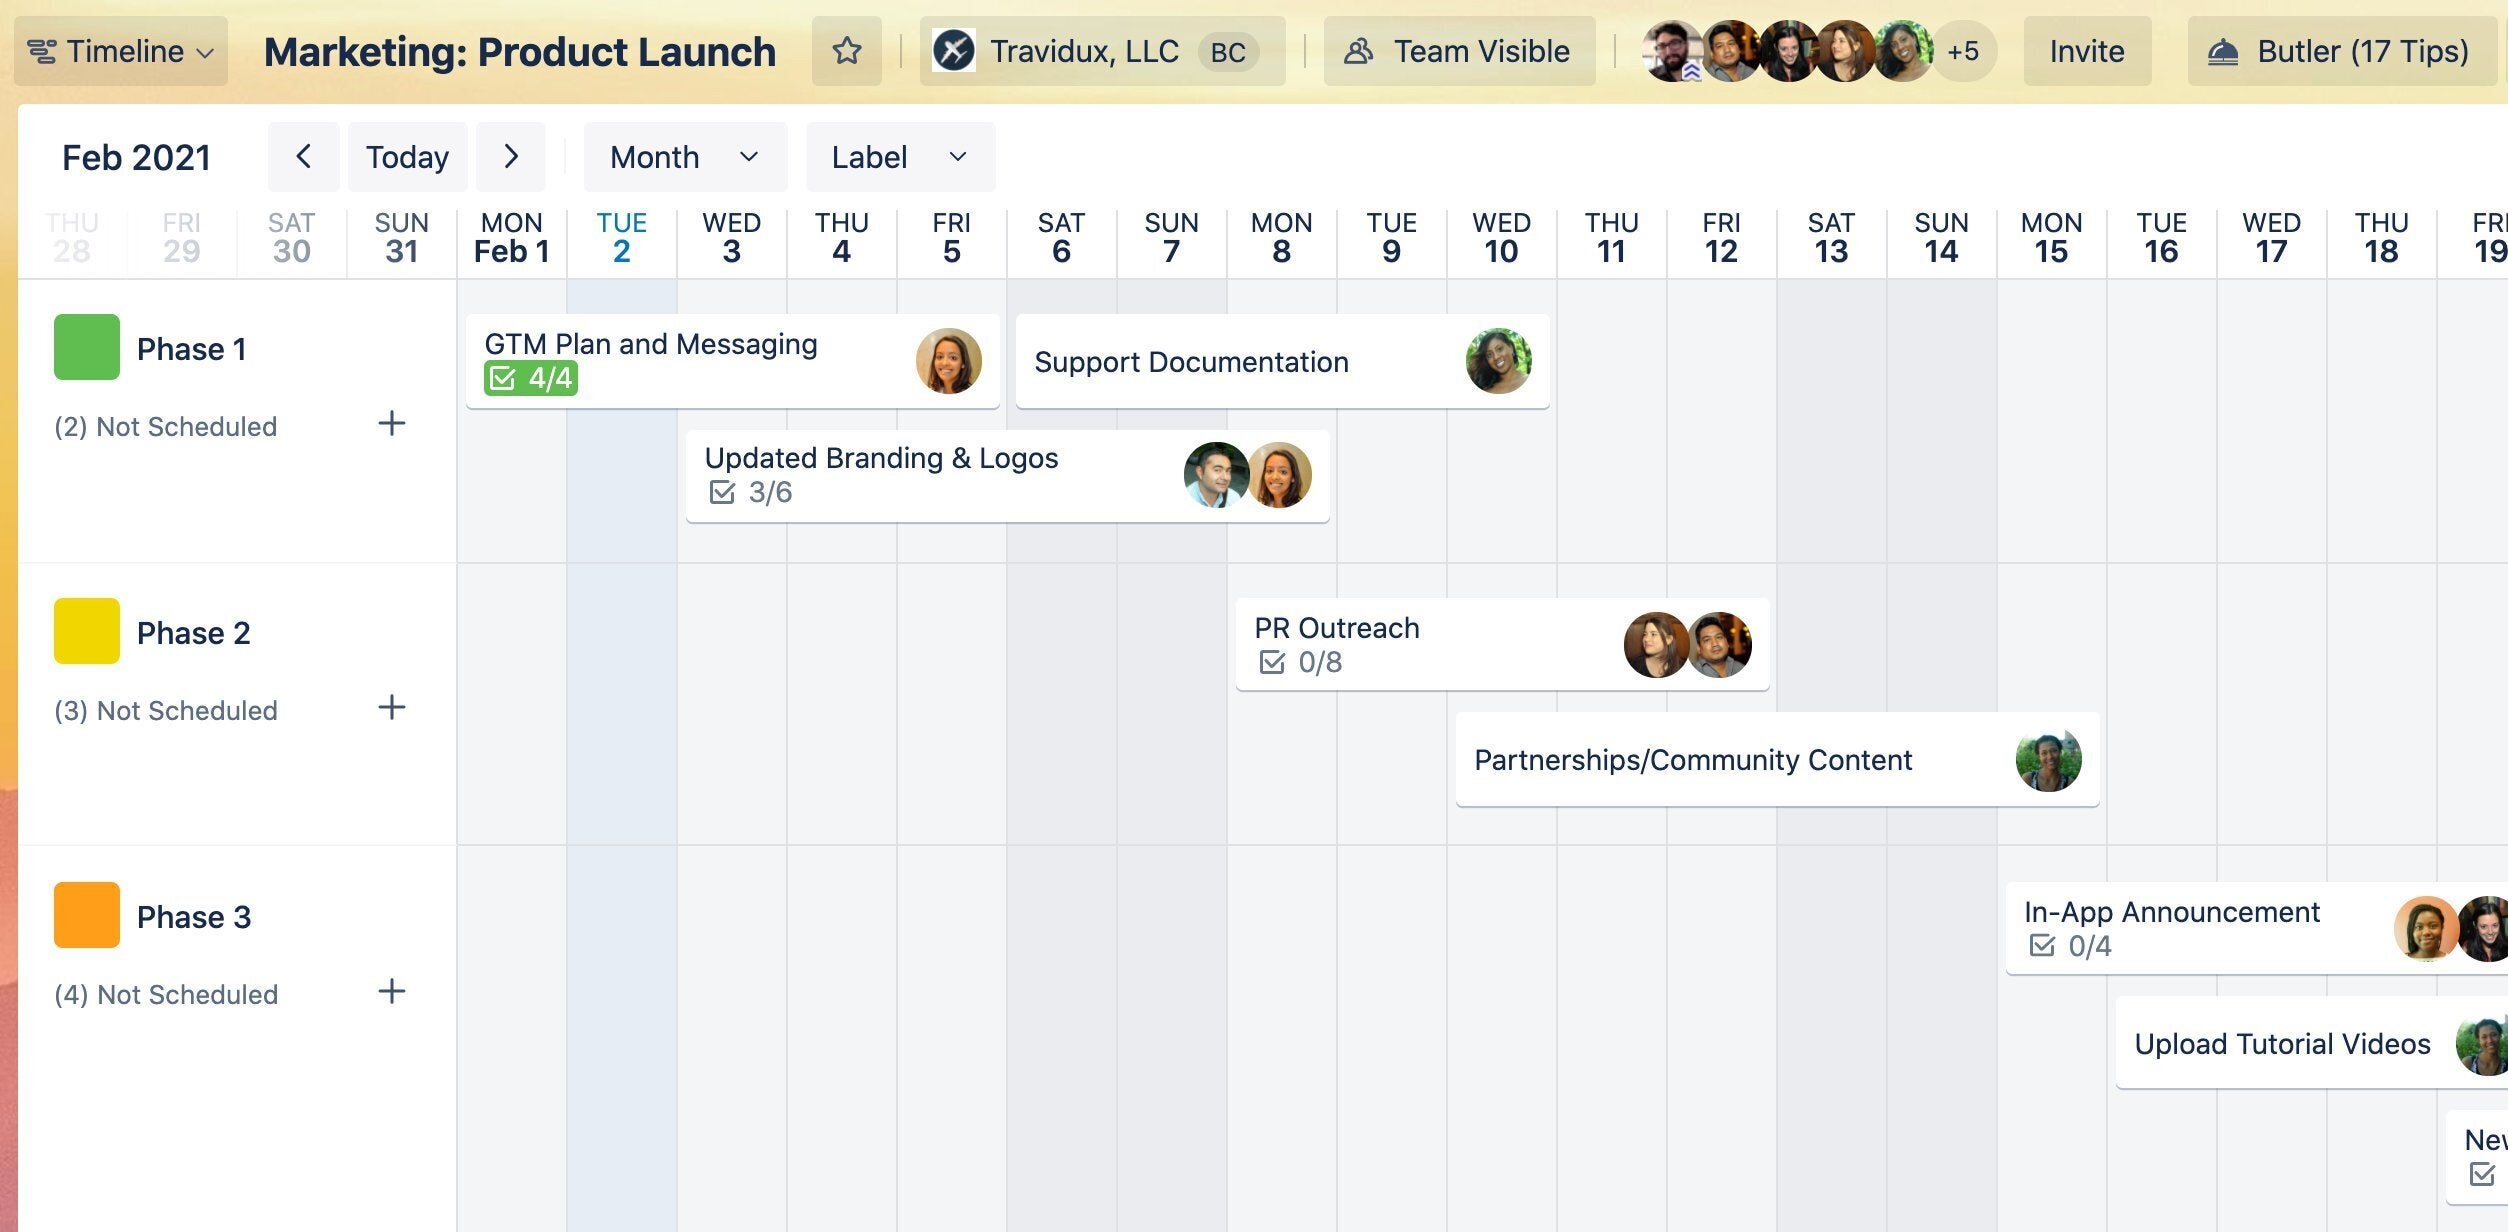Toggle visibility of Phase 2 label
This screenshot has height=1232, width=2508.
[x=85, y=629]
